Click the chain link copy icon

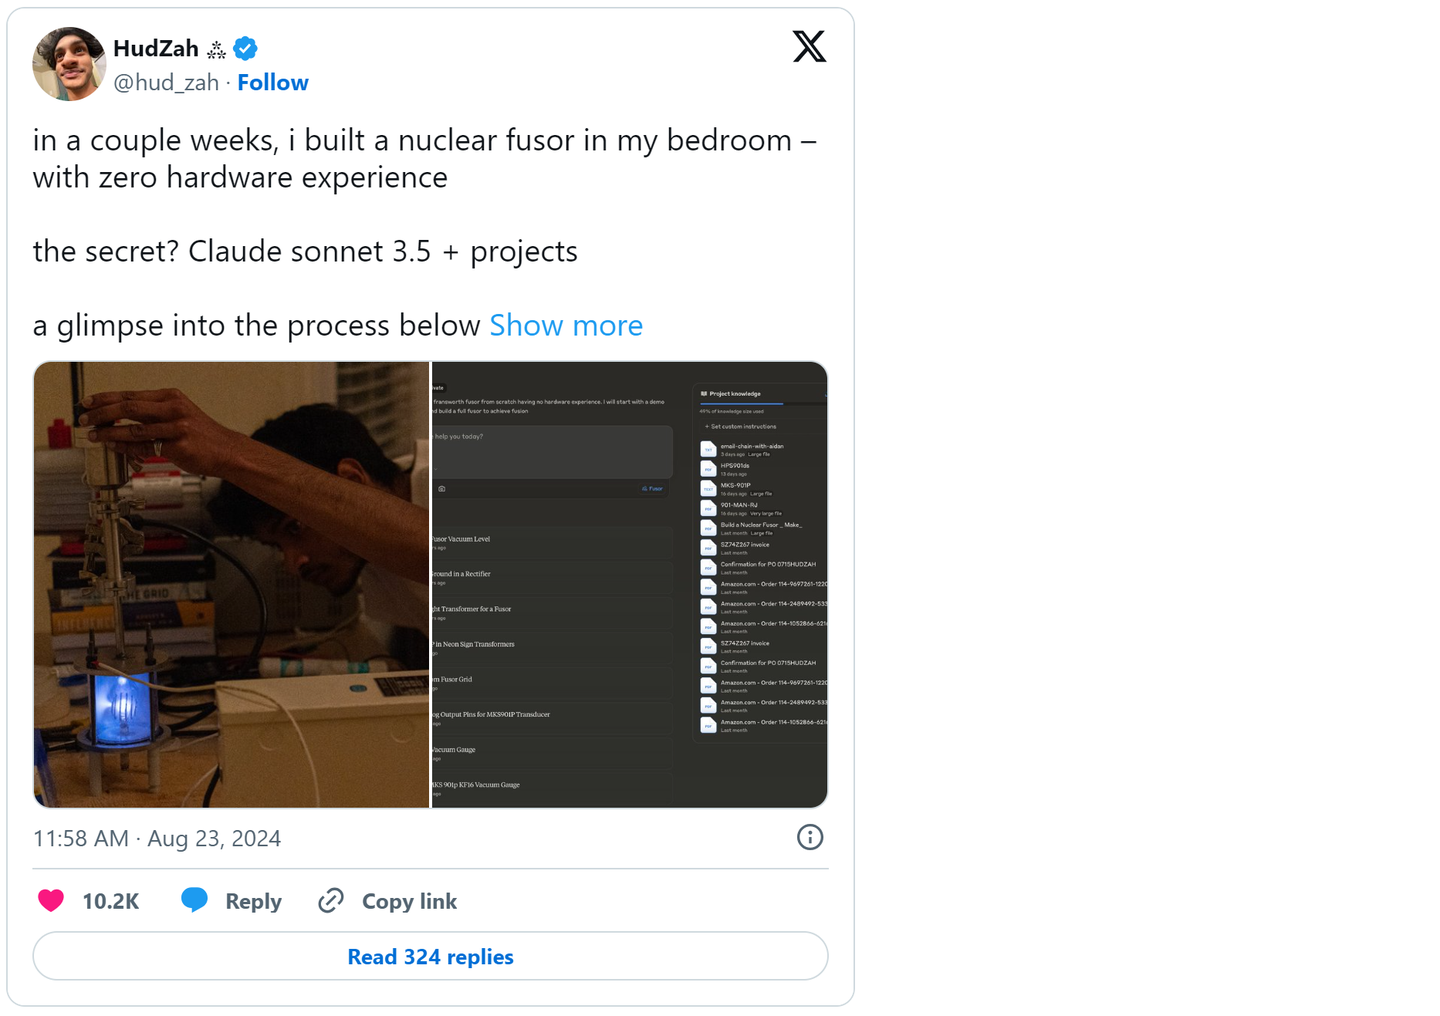click(331, 901)
